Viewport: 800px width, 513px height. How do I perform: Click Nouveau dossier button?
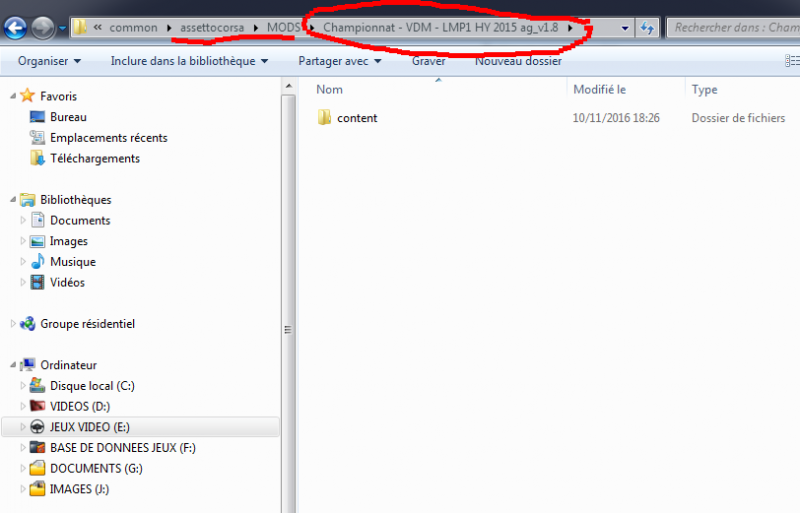pos(518,61)
